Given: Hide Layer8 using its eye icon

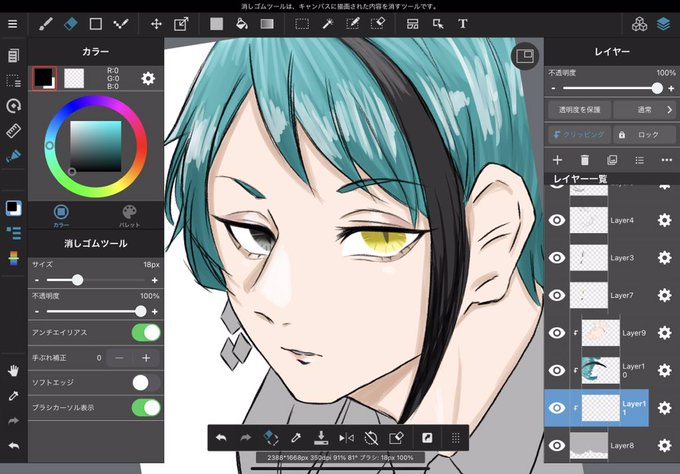Looking at the screenshot, I should [557, 445].
